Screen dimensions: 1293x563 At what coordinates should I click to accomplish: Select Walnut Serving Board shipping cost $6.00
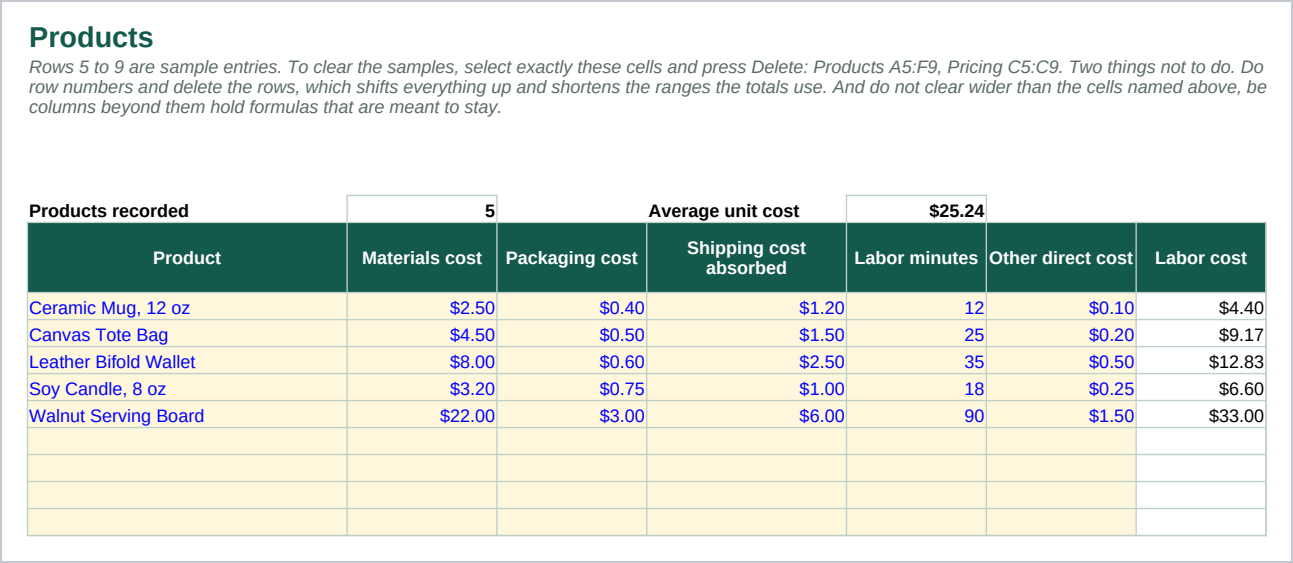pos(746,415)
